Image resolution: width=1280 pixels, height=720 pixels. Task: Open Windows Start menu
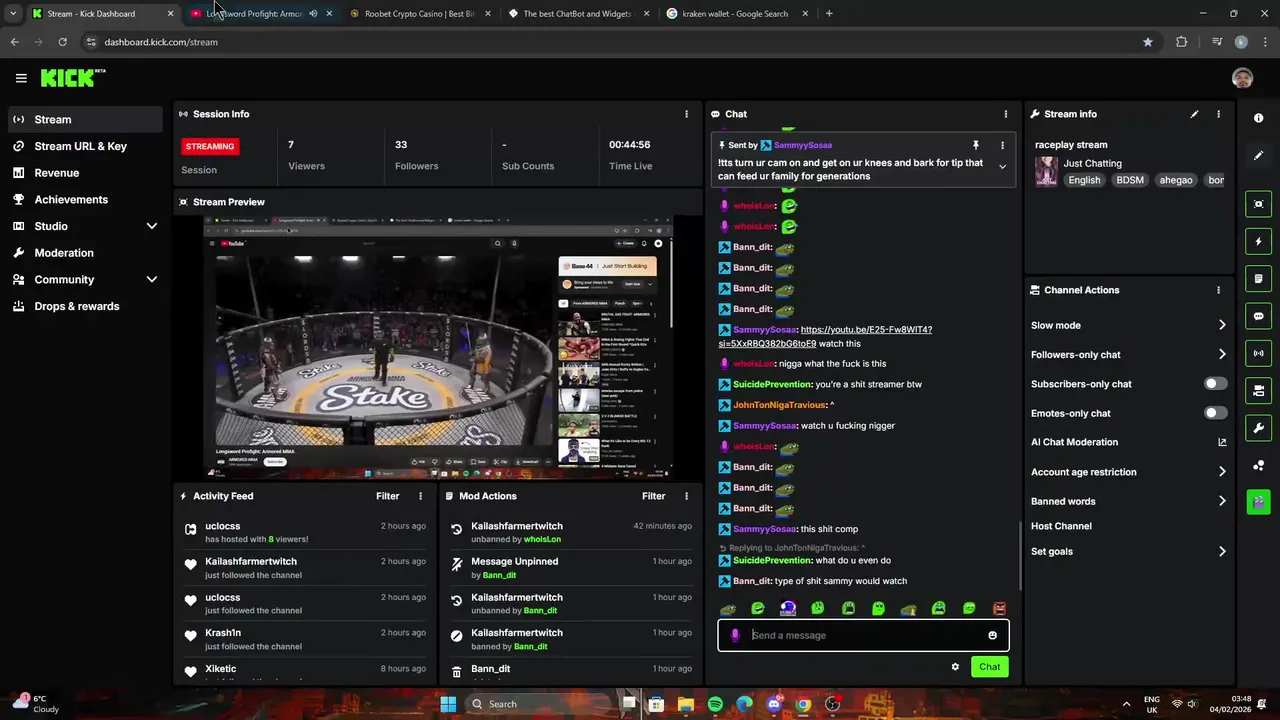[448, 704]
